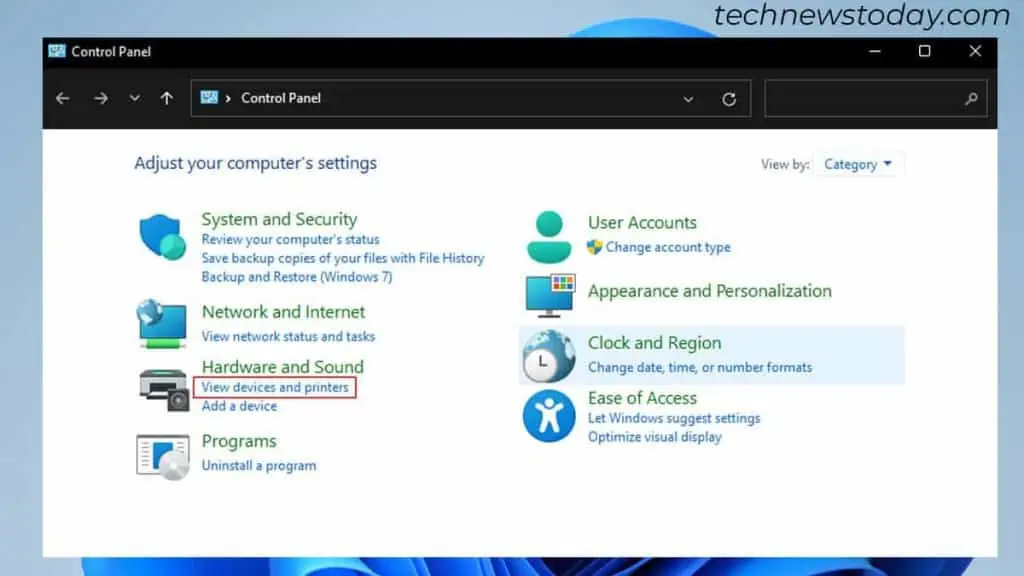This screenshot has height=576, width=1024.
Task: Click the Network and Internet globe icon
Action: (162, 323)
